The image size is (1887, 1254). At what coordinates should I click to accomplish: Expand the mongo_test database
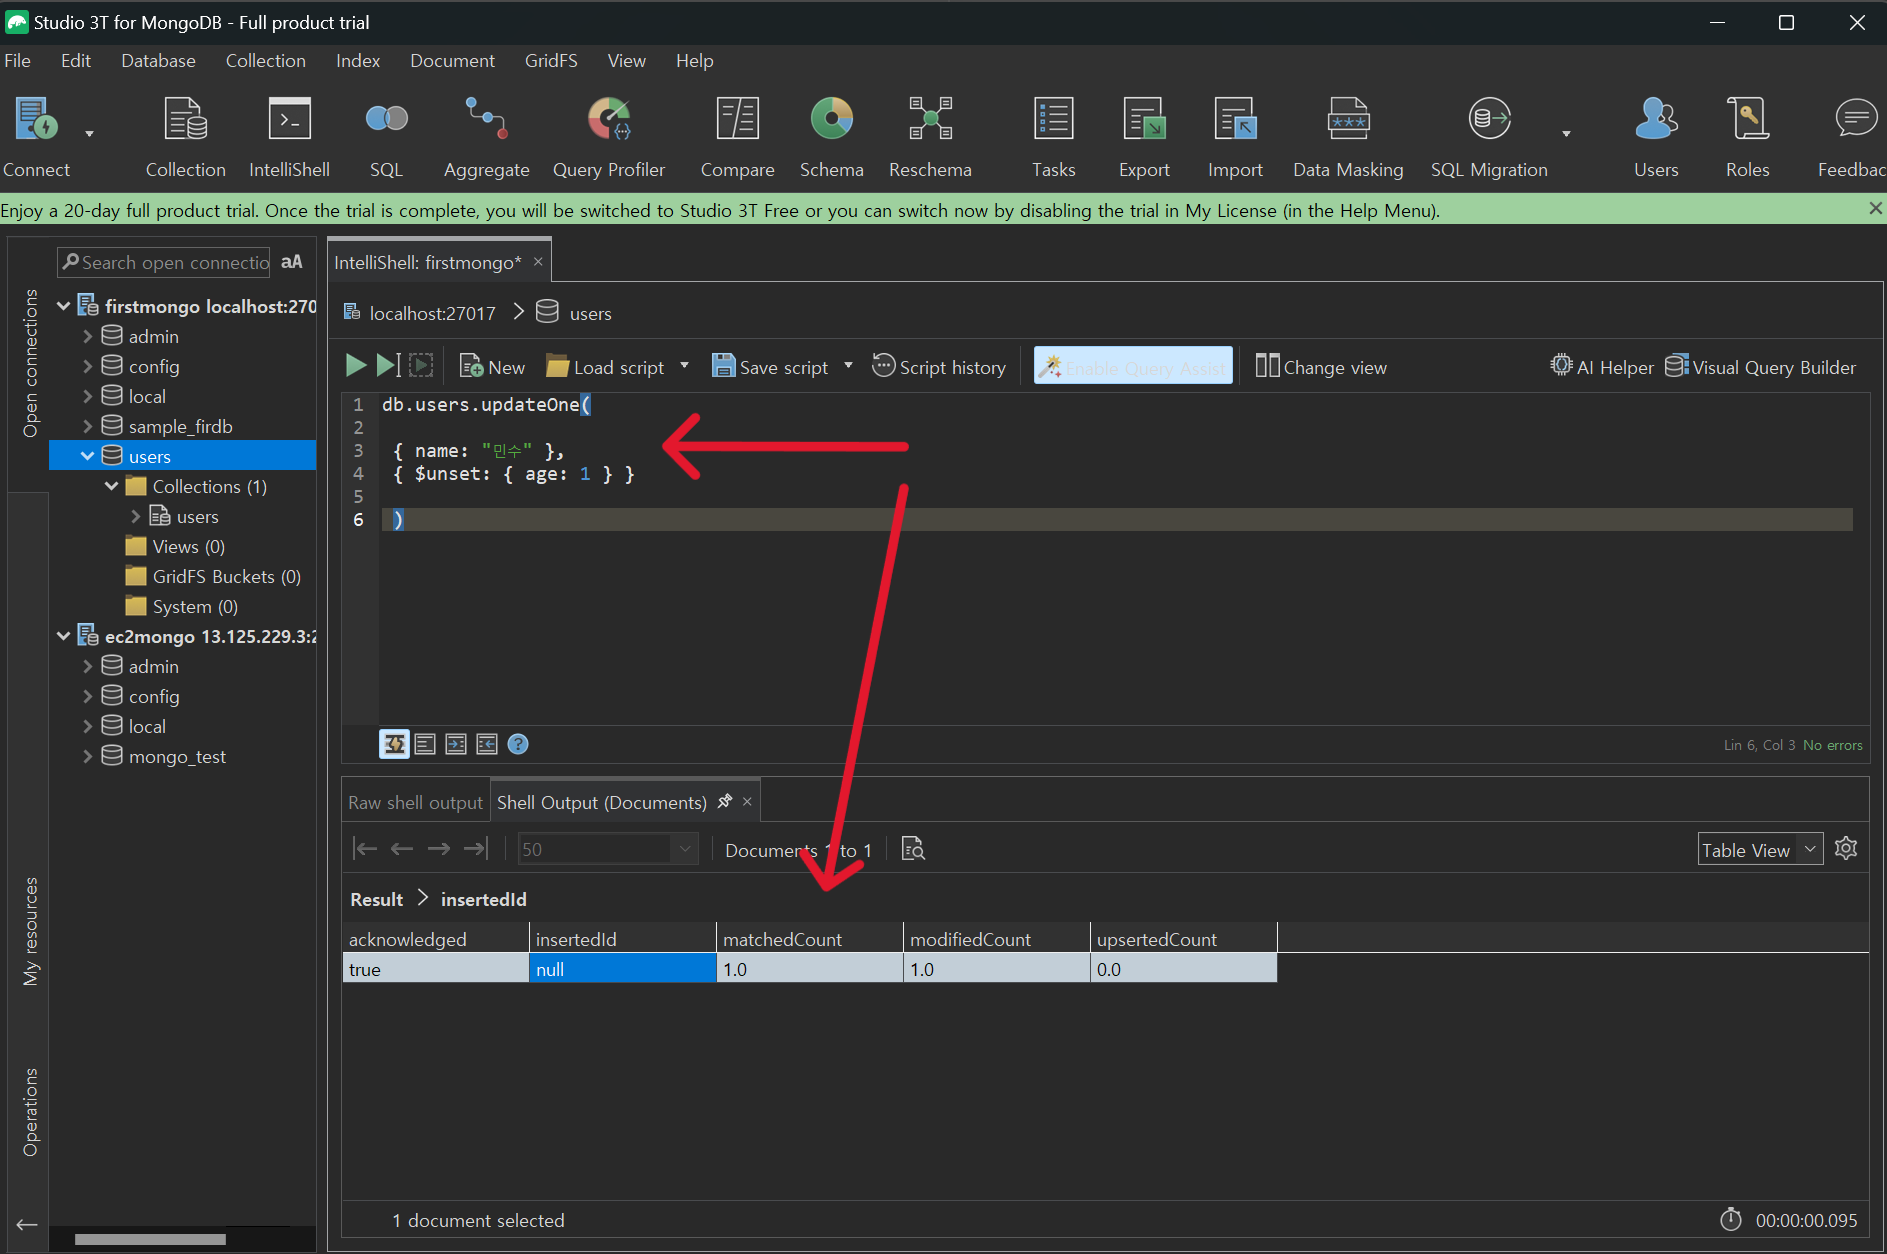(87, 756)
